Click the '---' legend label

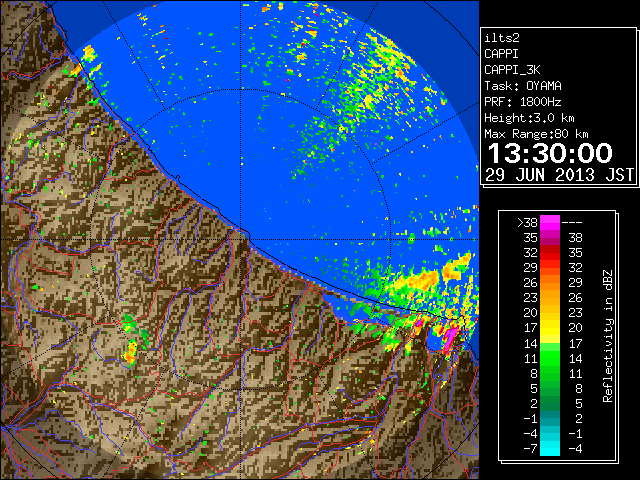click(572, 222)
